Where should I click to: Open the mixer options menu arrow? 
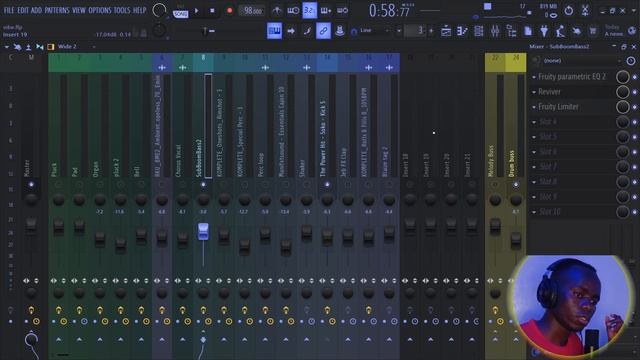click(x=7, y=47)
